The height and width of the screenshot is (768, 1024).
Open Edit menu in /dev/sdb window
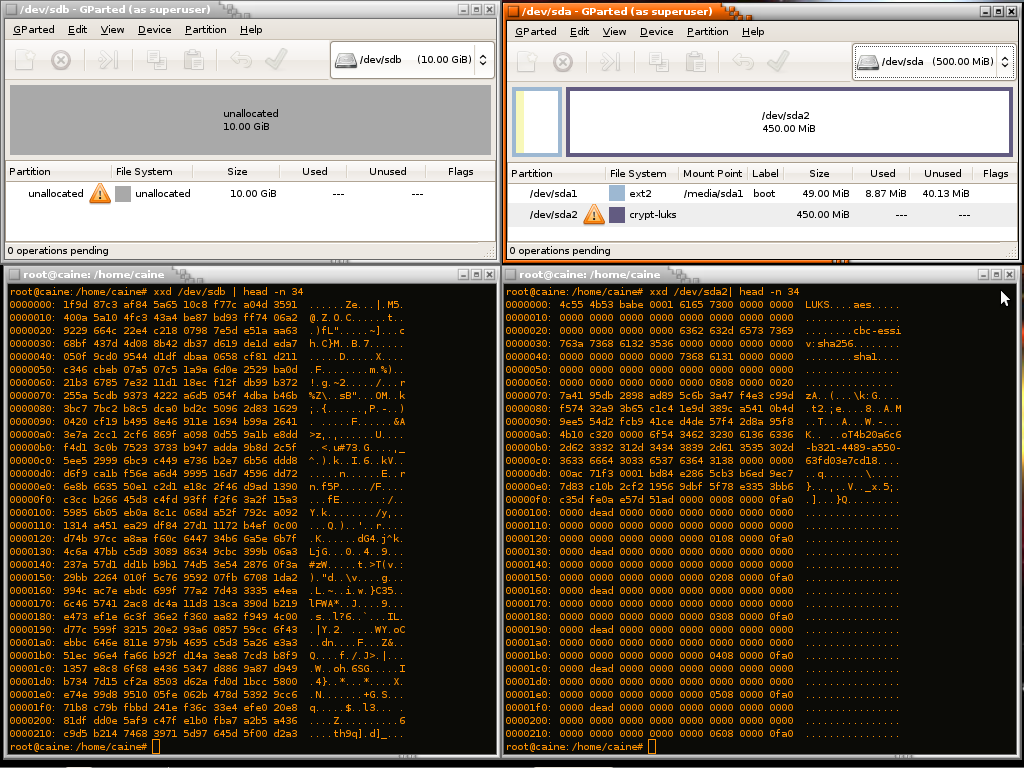(78, 29)
